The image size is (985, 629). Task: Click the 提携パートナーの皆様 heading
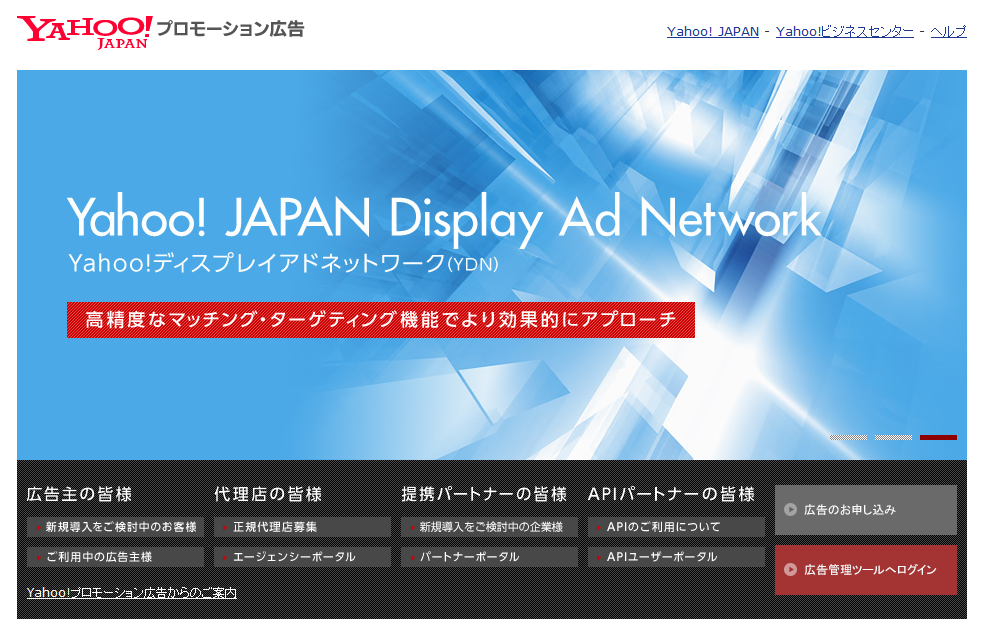(484, 495)
